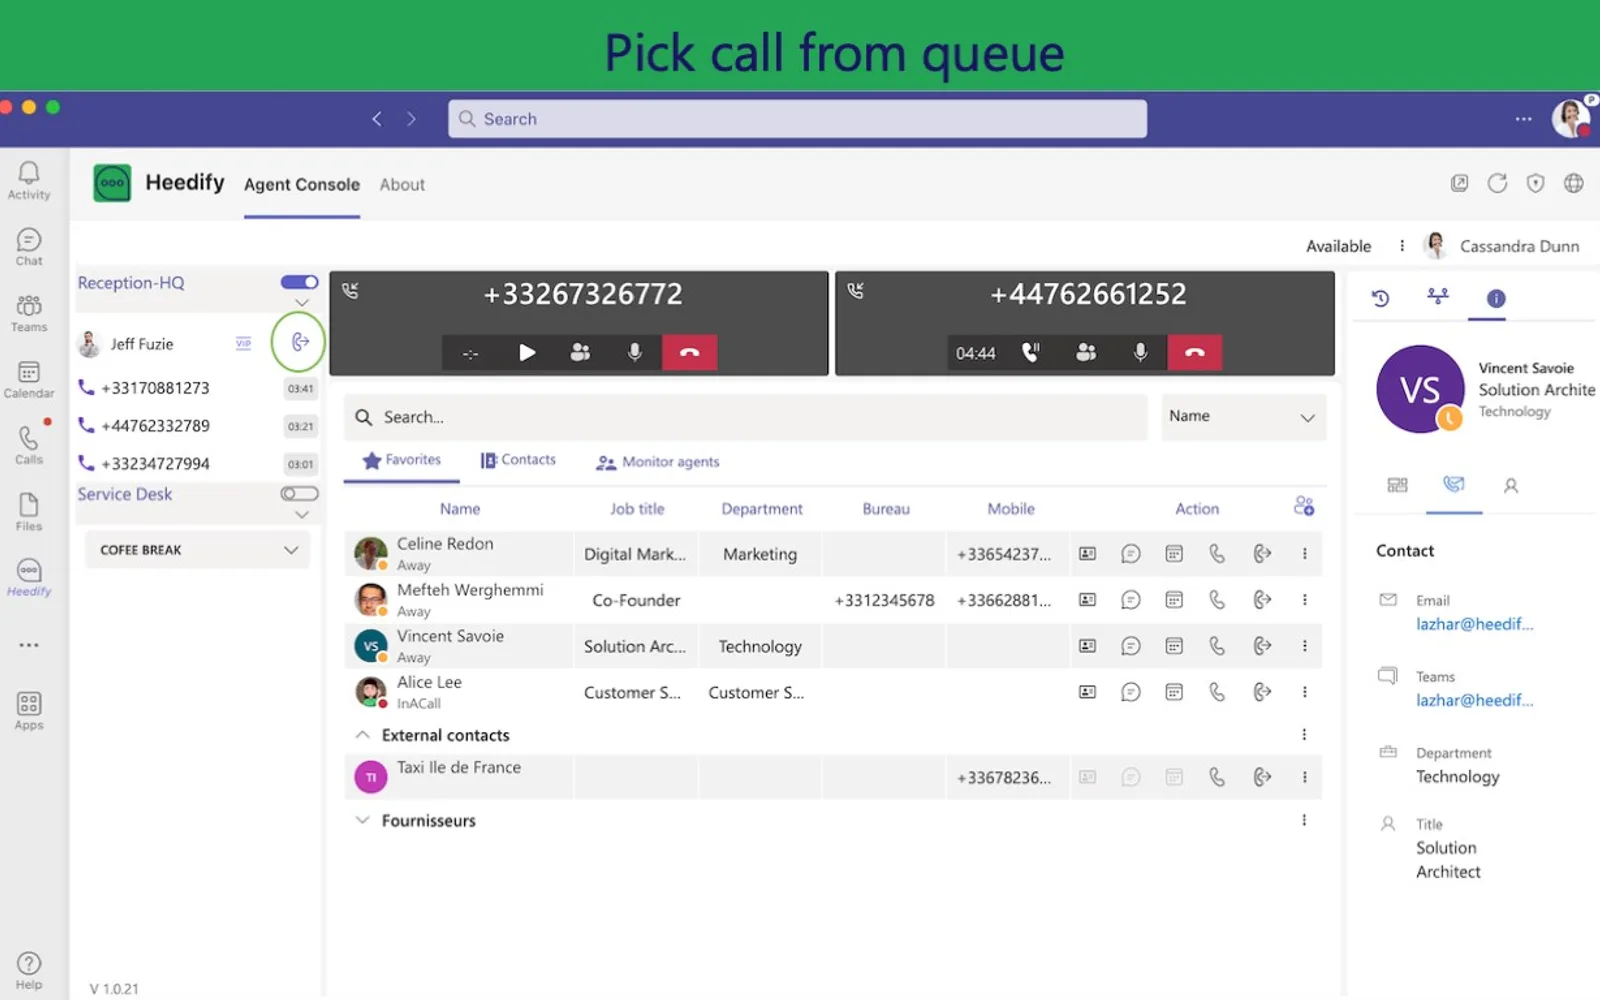
Task: Refresh the Heedify tab
Action: [1497, 183]
